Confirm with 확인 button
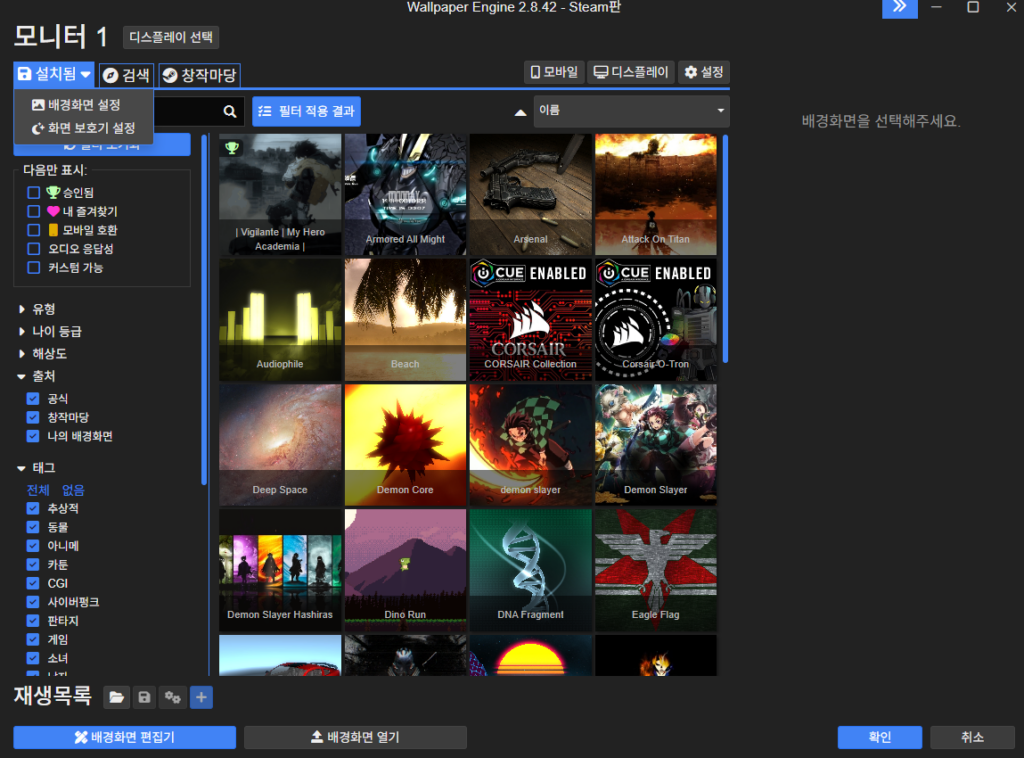This screenshot has height=758, width=1024. (880, 737)
